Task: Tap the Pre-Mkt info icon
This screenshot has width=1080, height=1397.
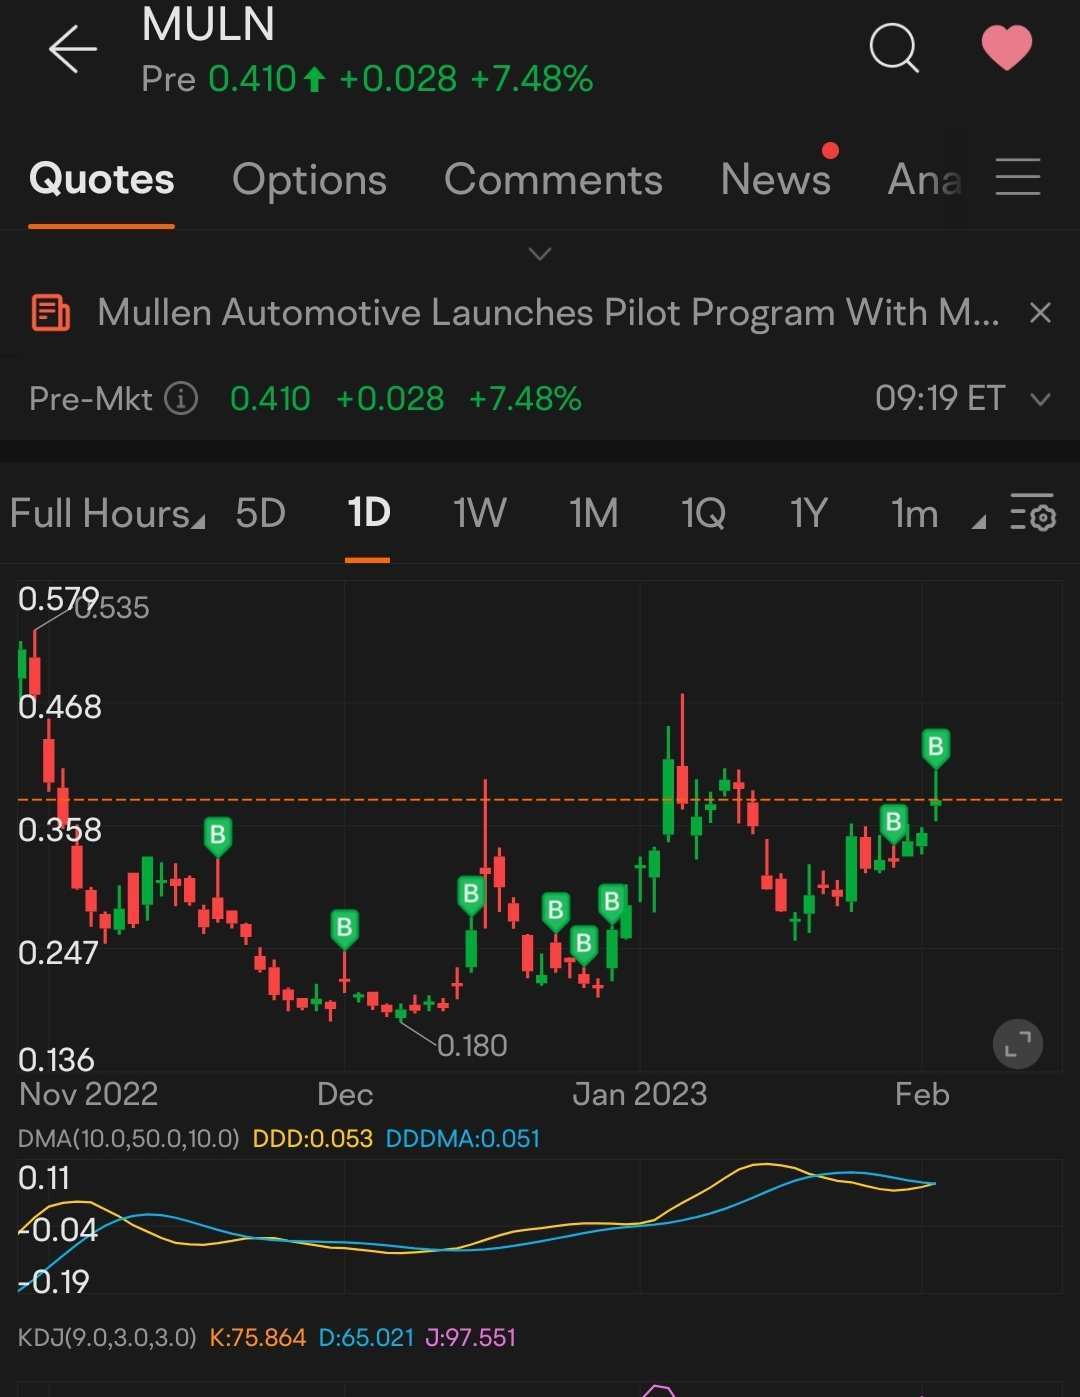Action: pyautogui.click(x=181, y=399)
